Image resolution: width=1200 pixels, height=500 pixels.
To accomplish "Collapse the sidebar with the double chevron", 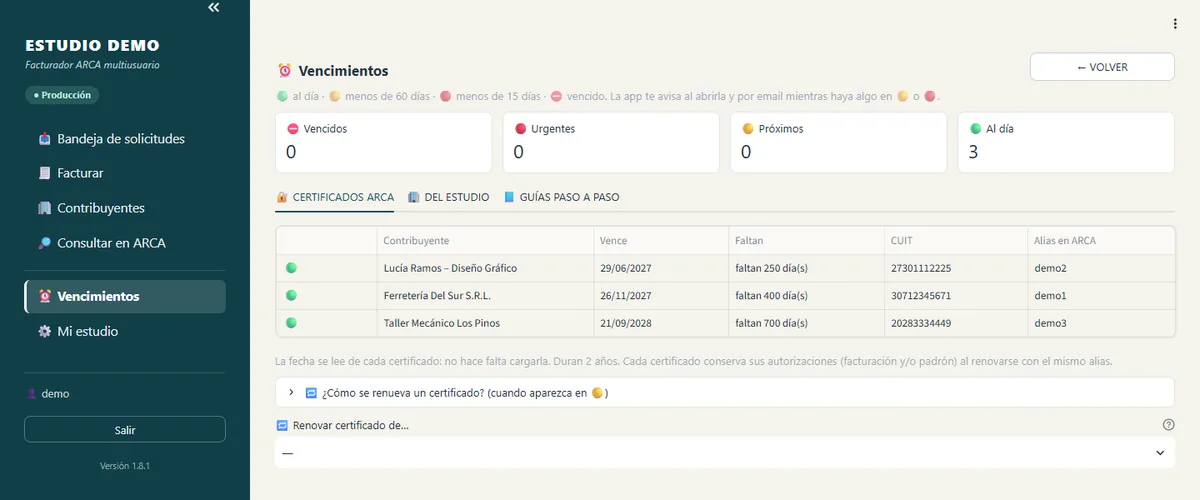I will click(x=213, y=8).
